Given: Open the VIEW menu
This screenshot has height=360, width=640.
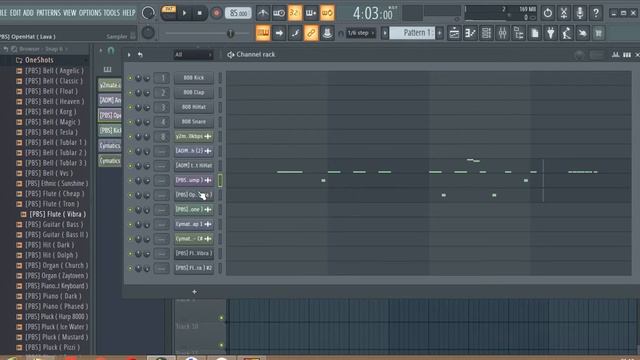Looking at the screenshot, I should (69, 13).
